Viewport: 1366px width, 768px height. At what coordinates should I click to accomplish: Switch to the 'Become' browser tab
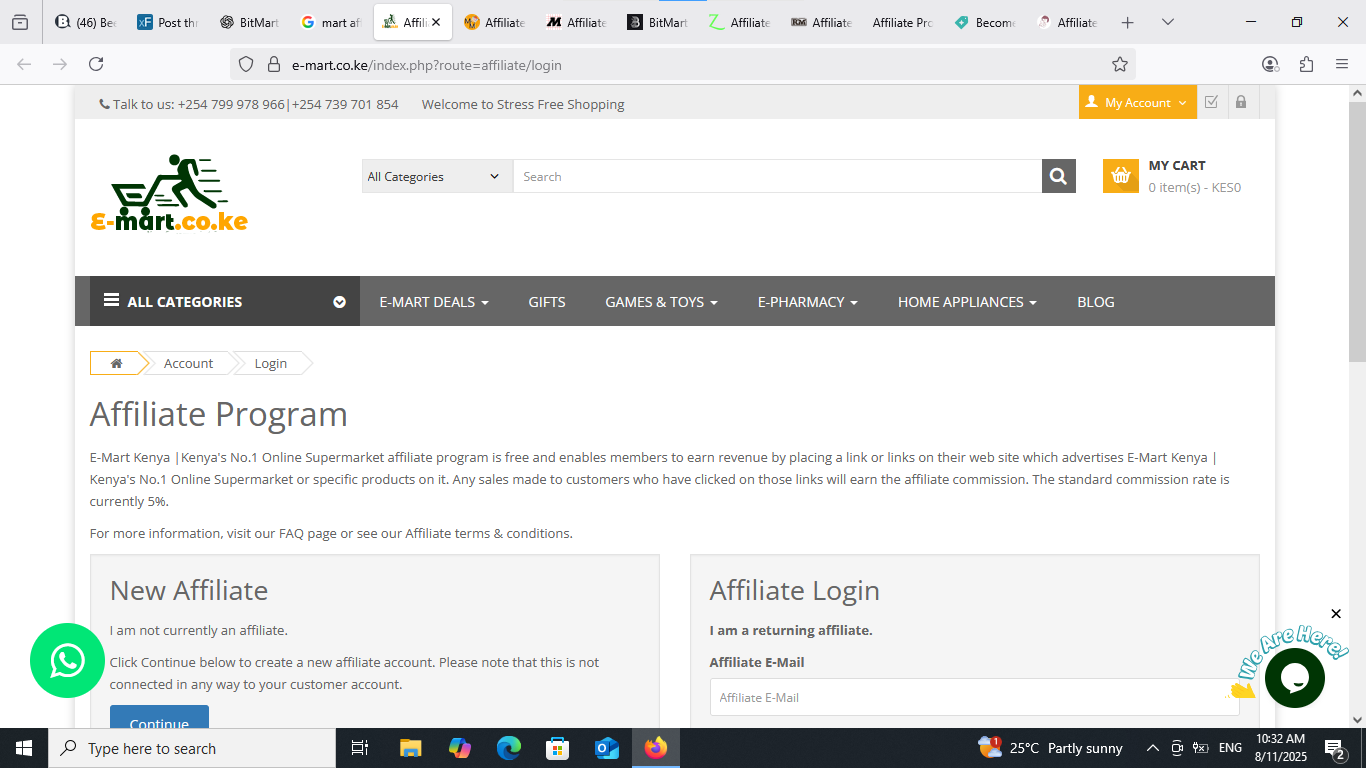click(984, 22)
